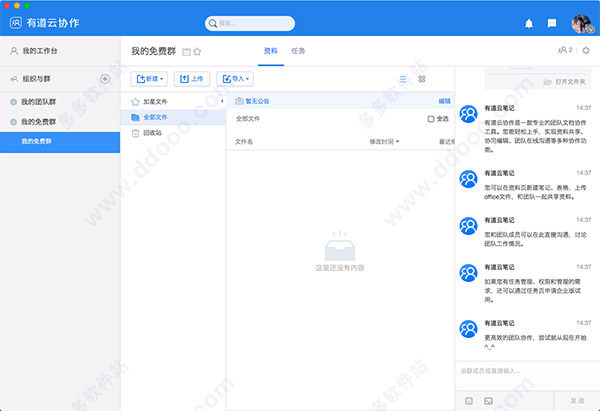
Task: Collapse the file navigation panel arrow
Action: (x=222, y=101)
